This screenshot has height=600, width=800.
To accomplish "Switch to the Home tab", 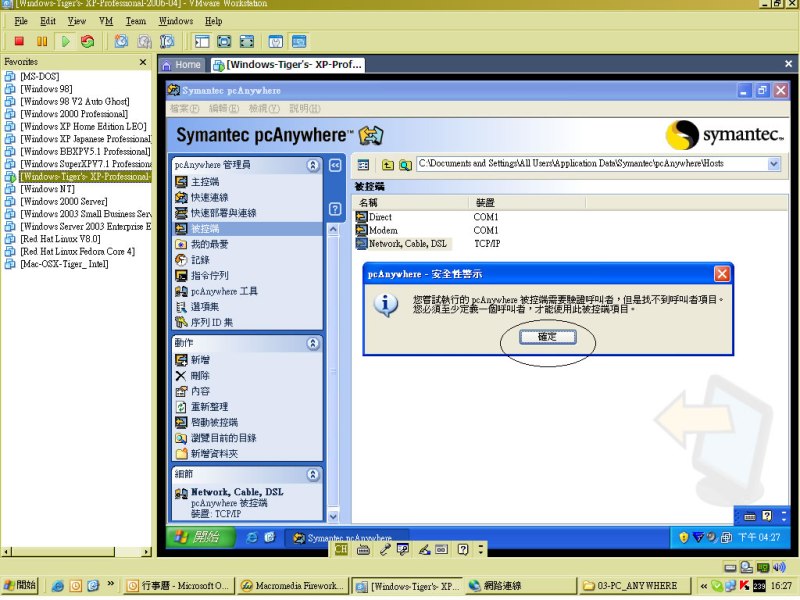I will 182,65.
